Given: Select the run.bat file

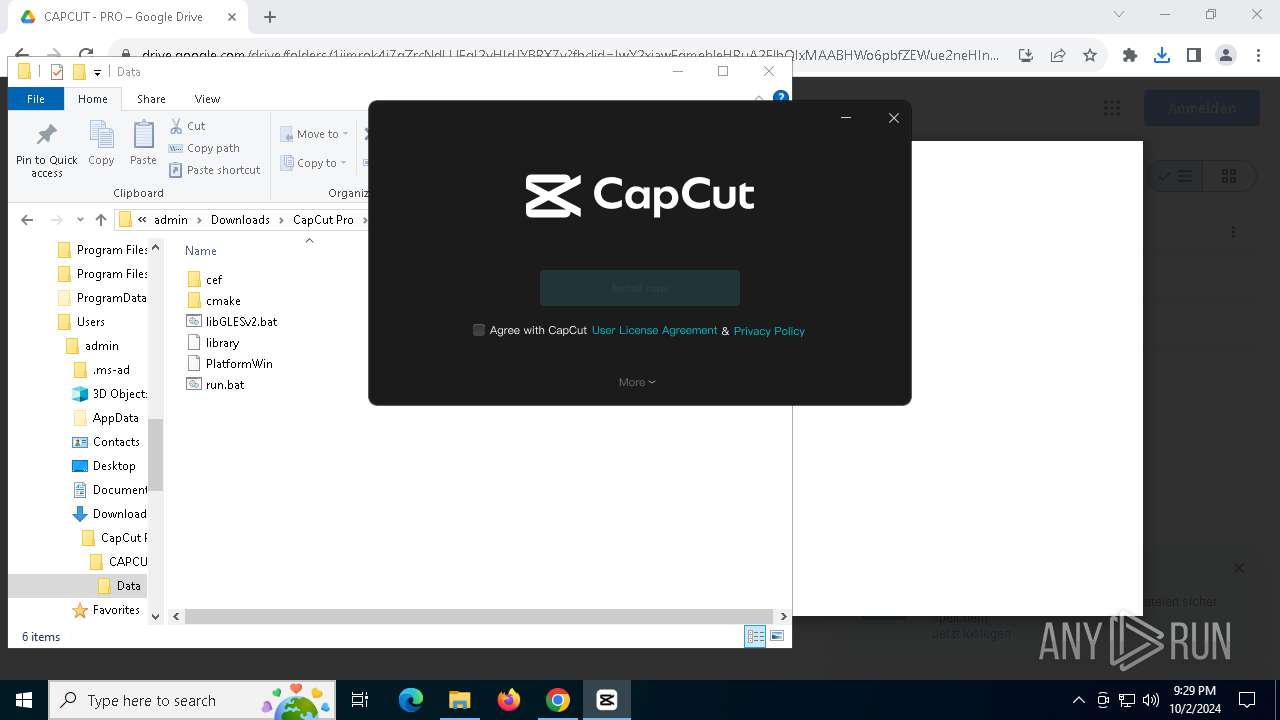Looking at the screenshot, I should click(x=215, y=385).
